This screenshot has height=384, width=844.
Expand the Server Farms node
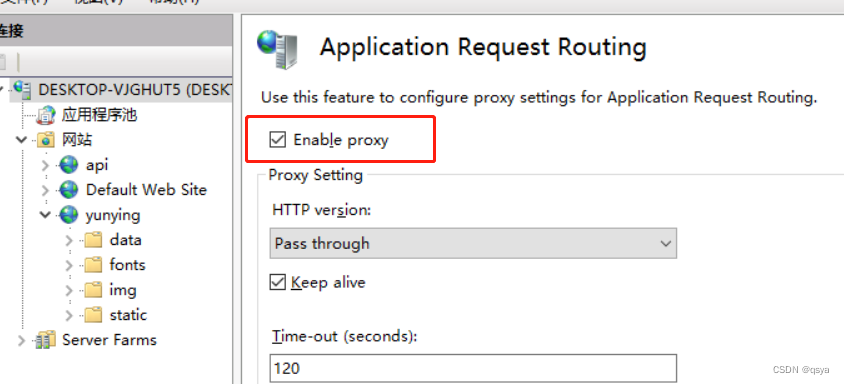pyautogui.click(x=22, y=340)
